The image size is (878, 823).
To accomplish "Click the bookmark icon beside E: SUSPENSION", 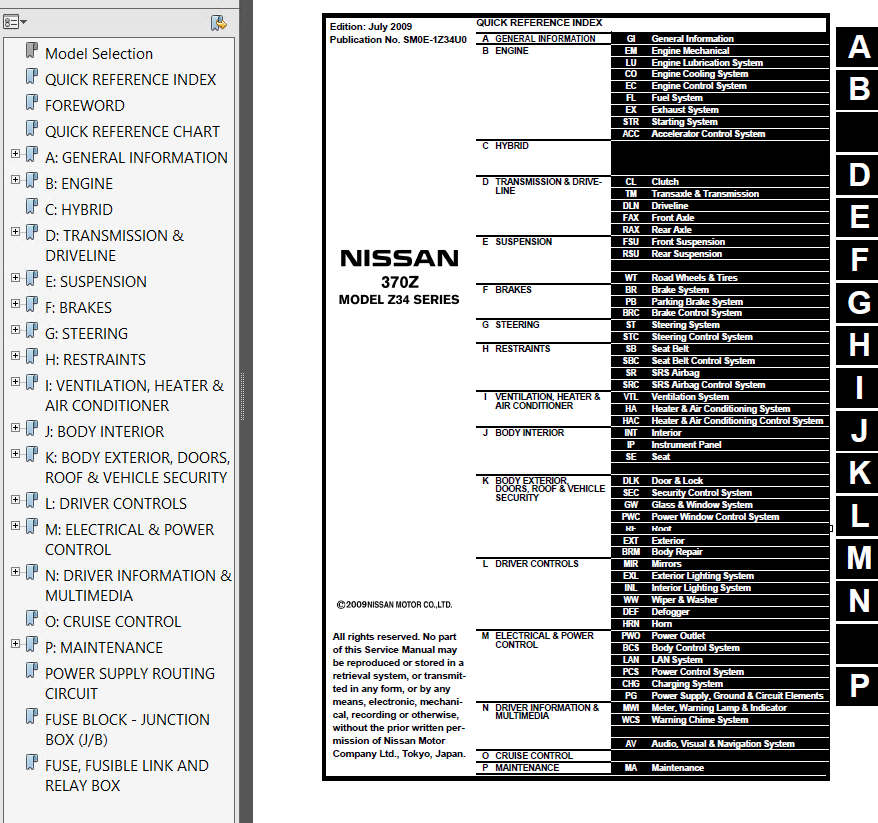I will click(x=32, y=278).
